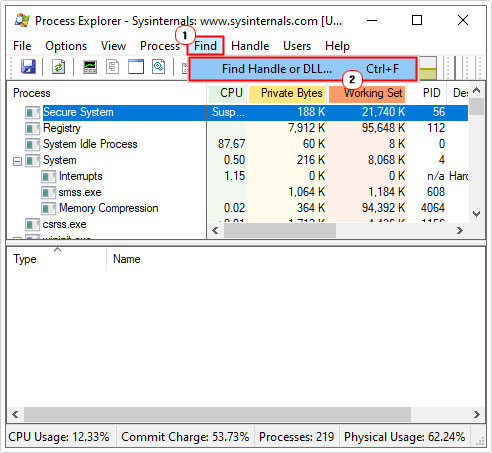Click the window's maximize button
Viewport: 492px width, 453px height.
(417, 21)
